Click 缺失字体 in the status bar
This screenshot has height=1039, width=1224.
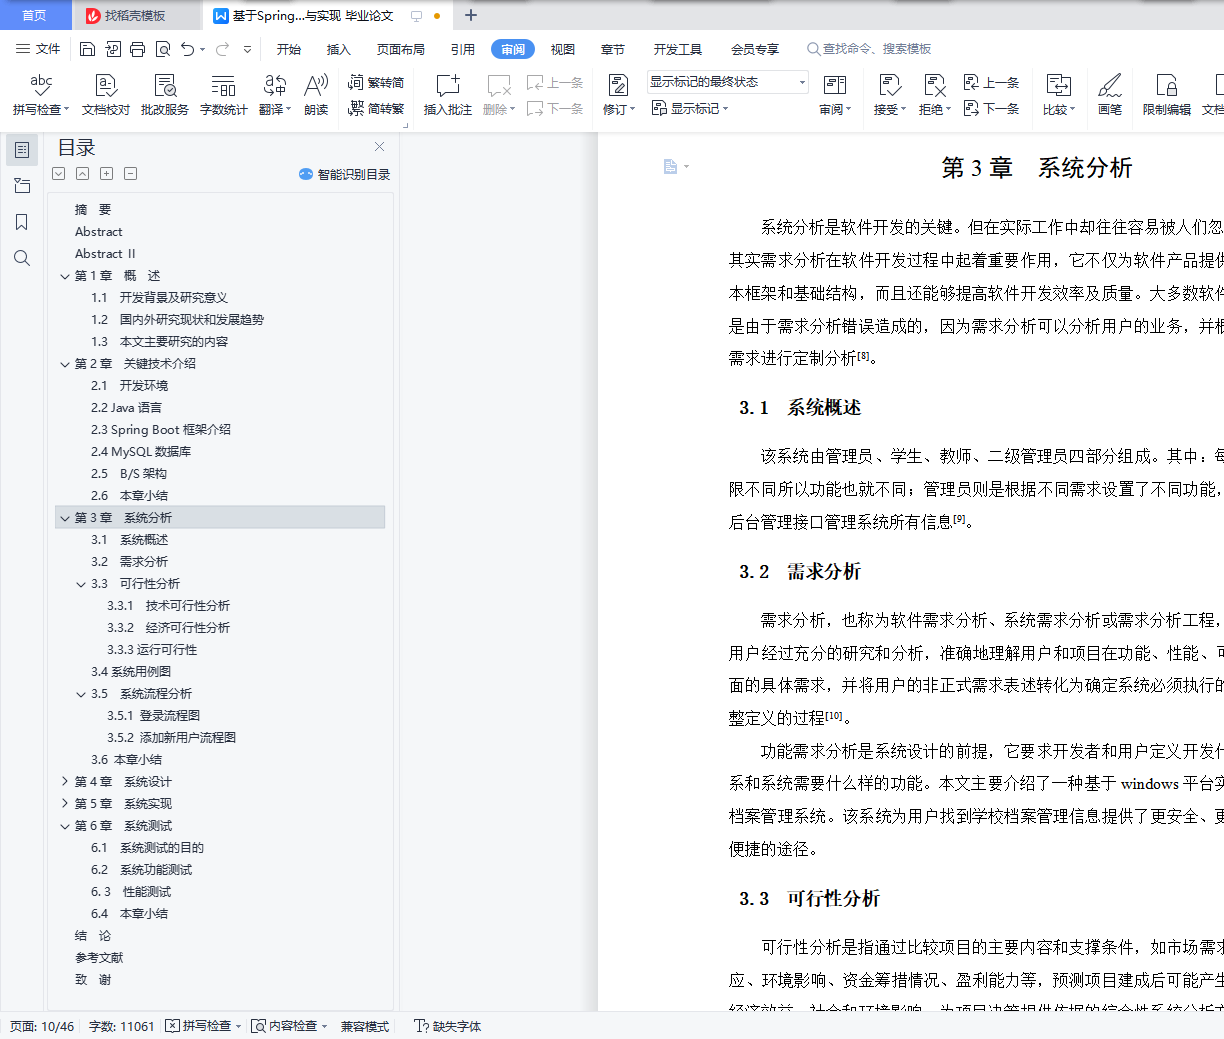point(448,1026)
